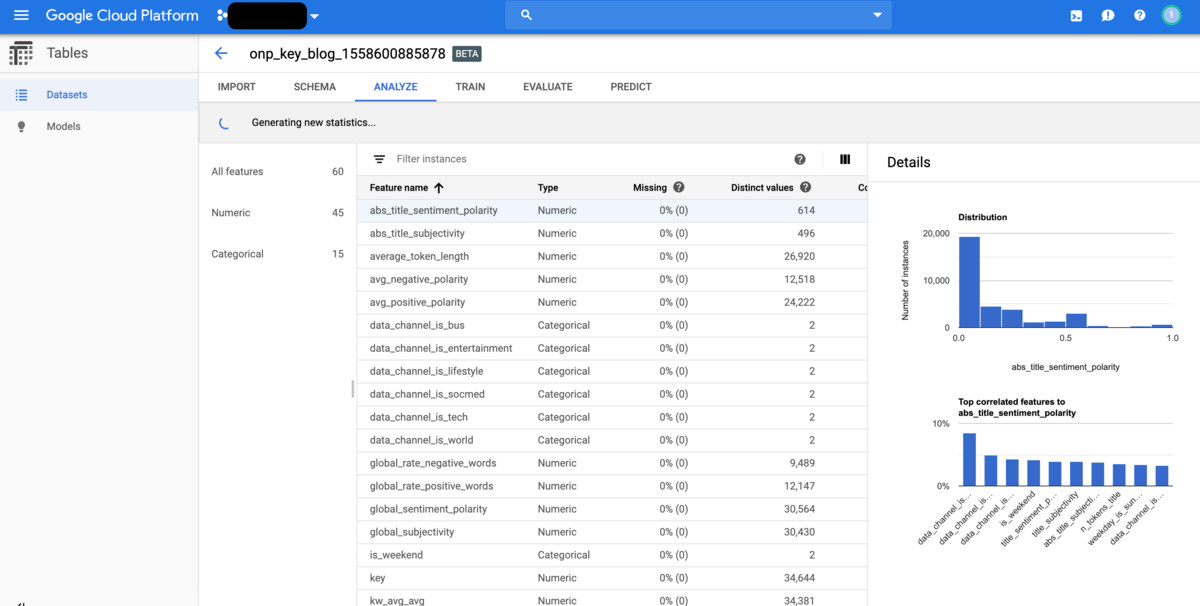
Task: Select the data_channel_is_entertainment row
Action: coord(612,349)
